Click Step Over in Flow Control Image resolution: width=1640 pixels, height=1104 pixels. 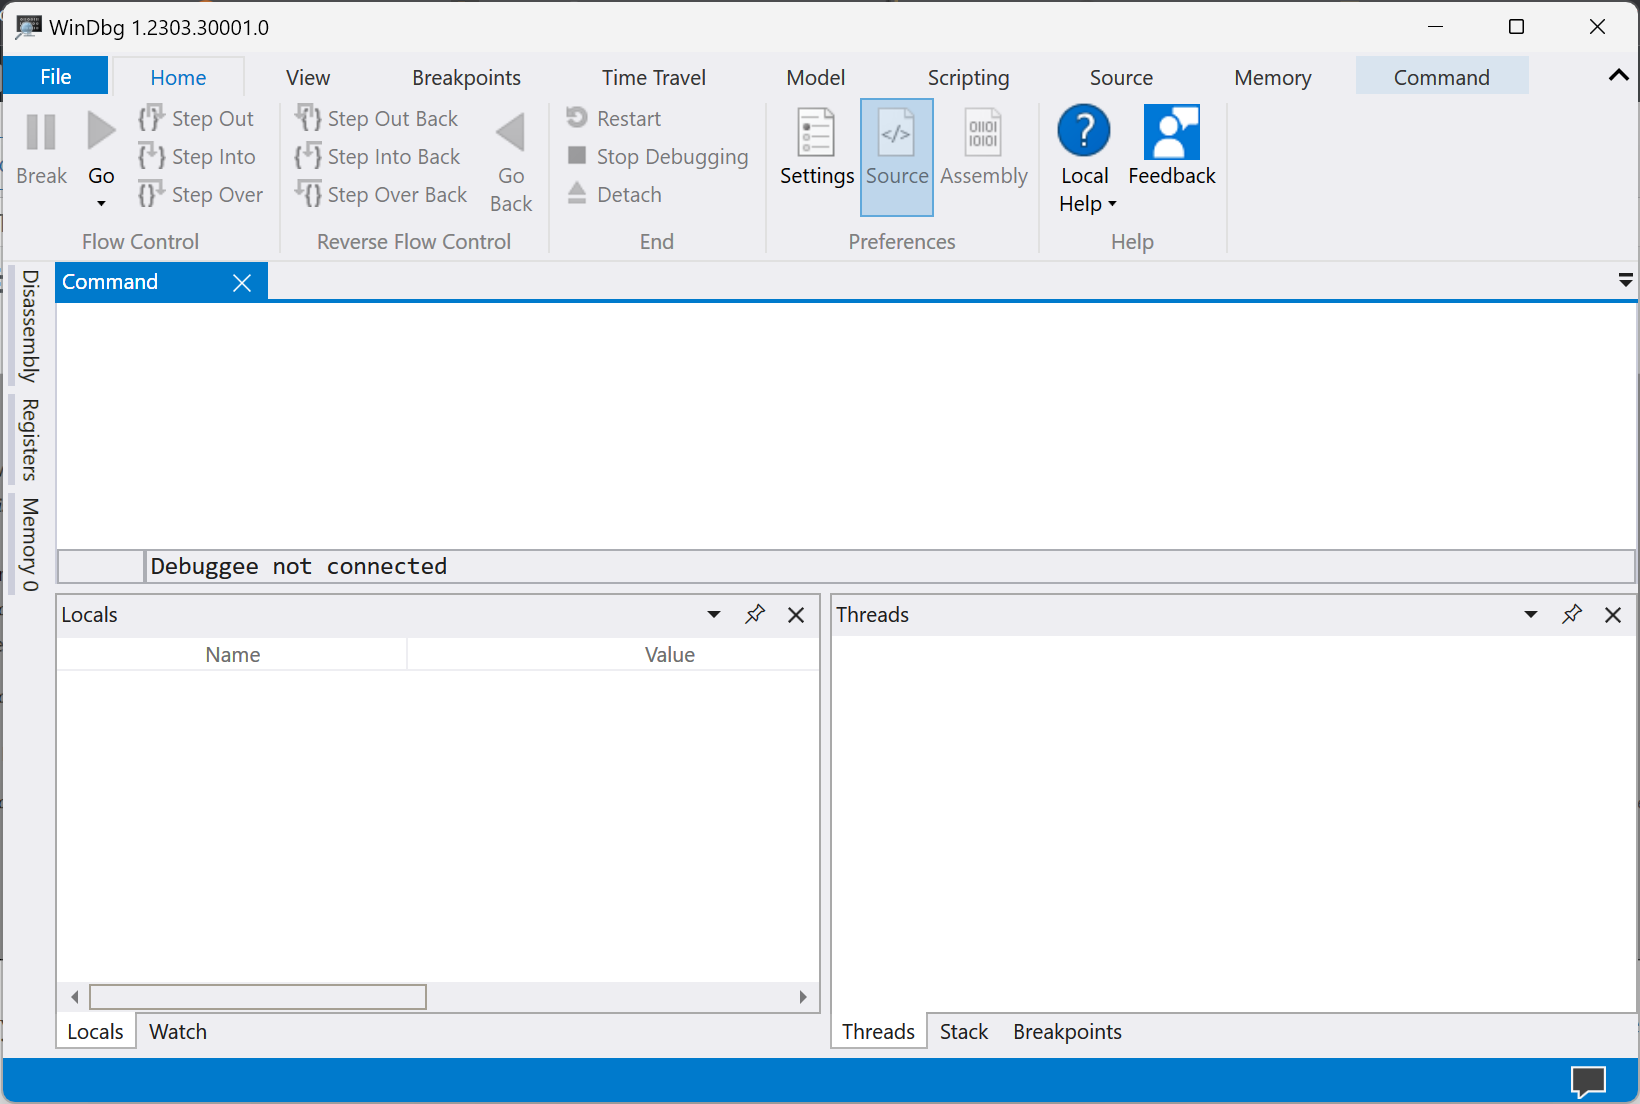click(201, 194)
